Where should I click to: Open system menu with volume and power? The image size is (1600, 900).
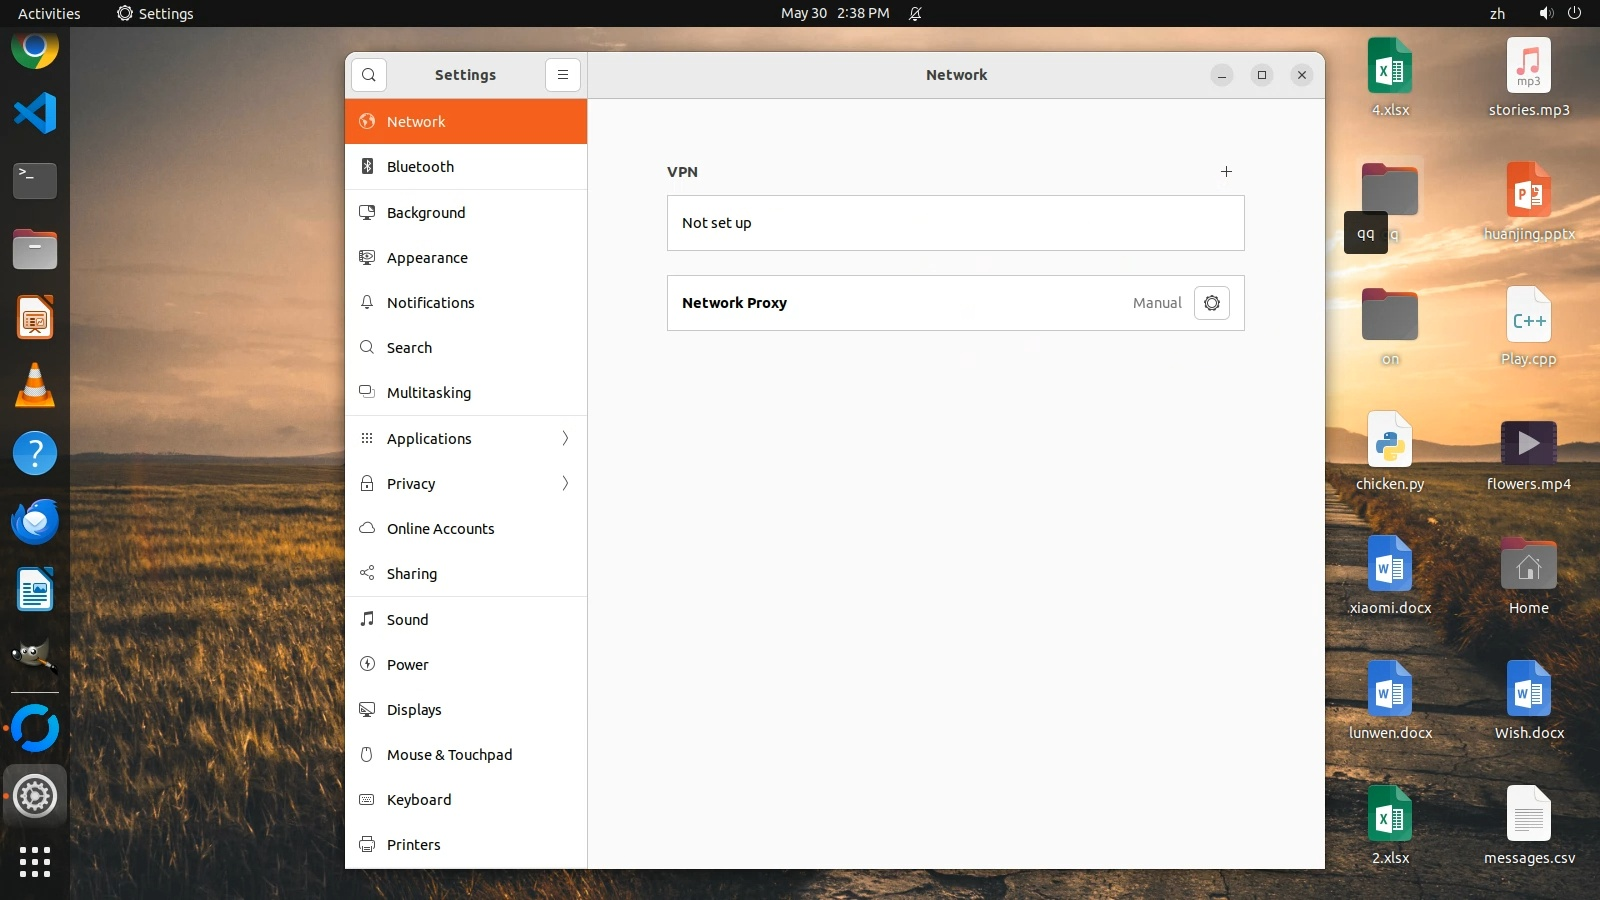(x=1559, y=13)
